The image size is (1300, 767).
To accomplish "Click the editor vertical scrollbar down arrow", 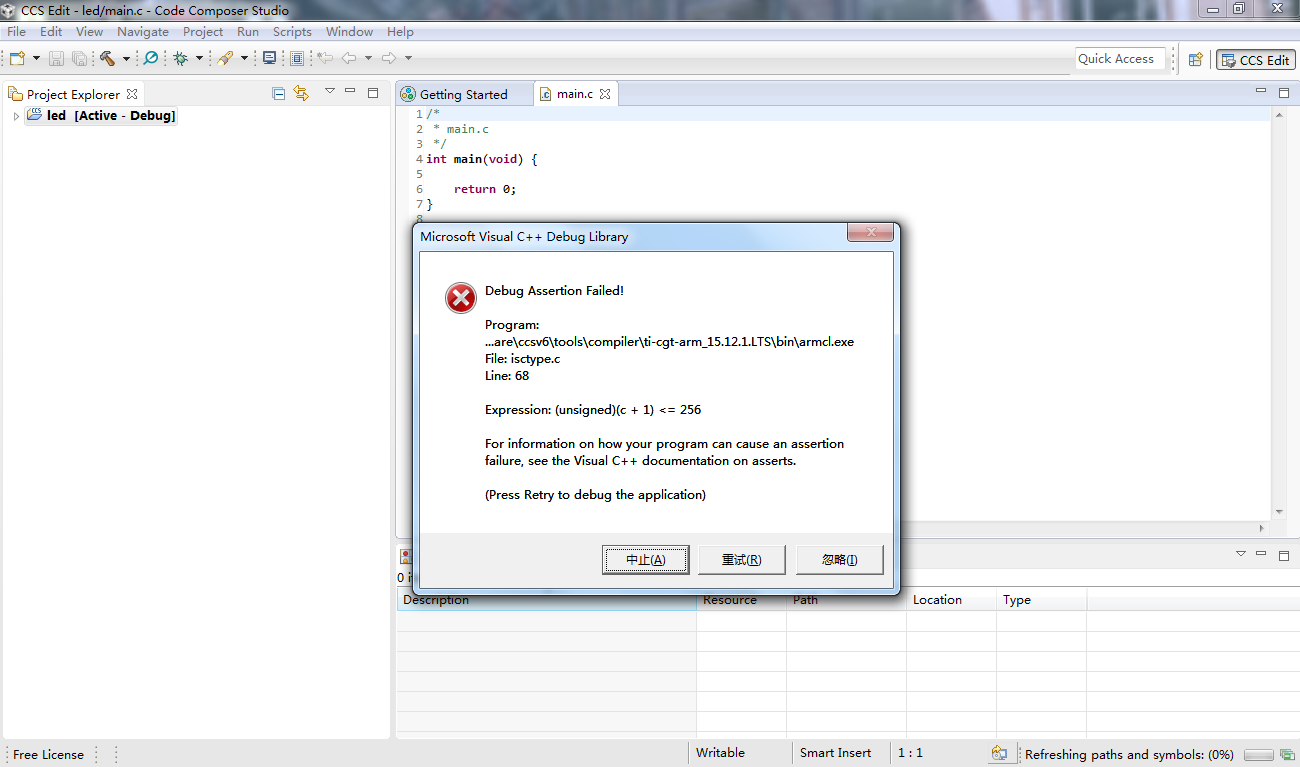I will point(1279,512).
